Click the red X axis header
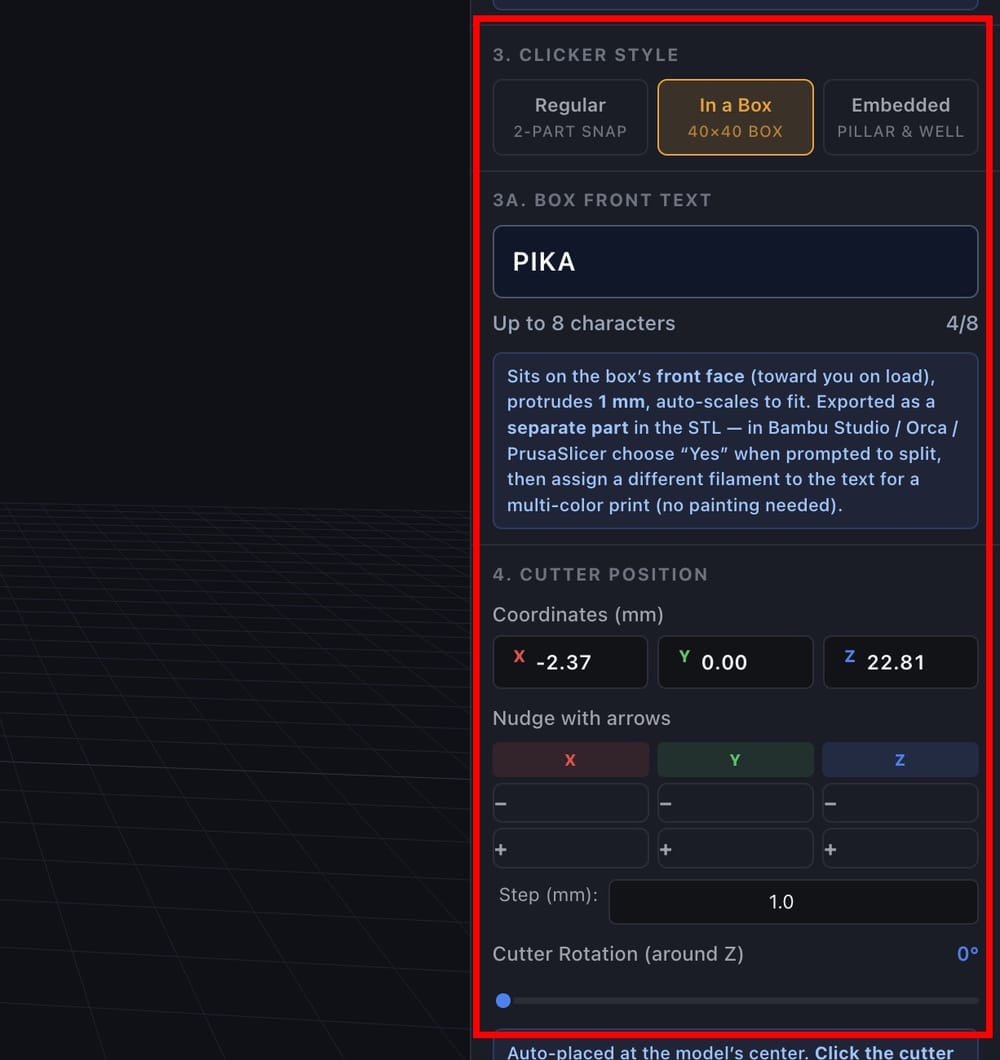This screenshot has width=1000, height=1060. [571, 760]
